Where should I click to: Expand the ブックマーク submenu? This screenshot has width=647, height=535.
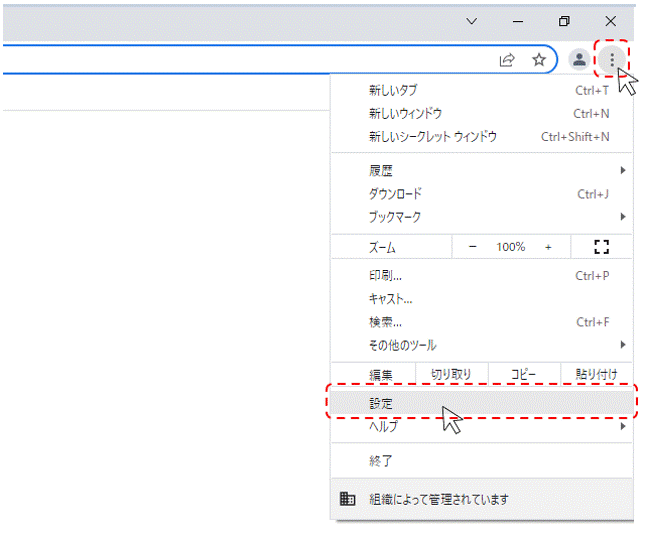482,217
